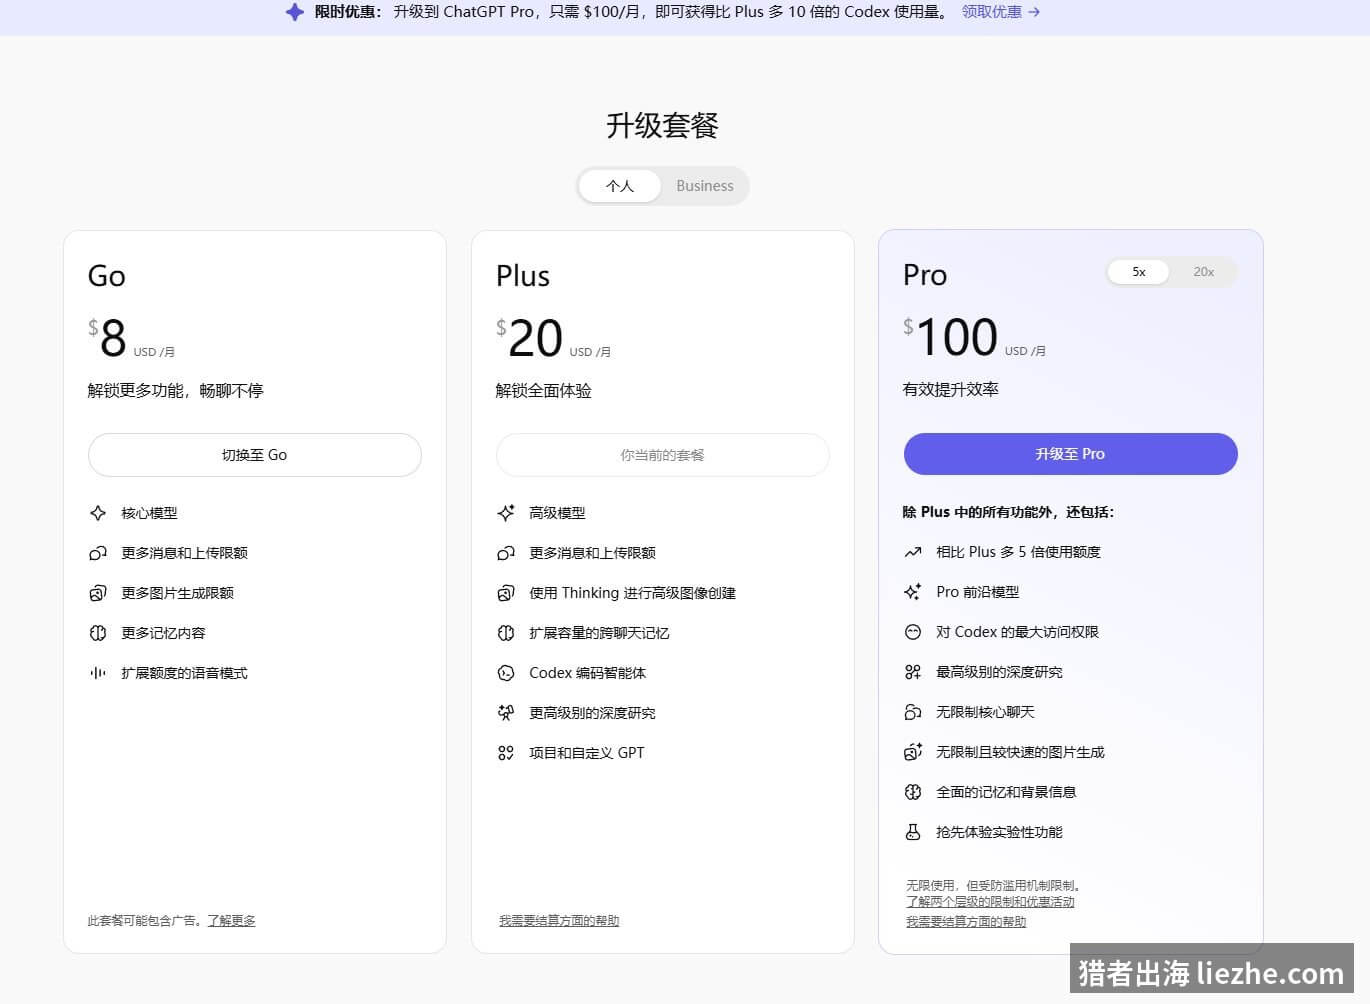1370x1004 pixels.
Task: Click the 你当前的套餐 button in Plus
Action: click(x=663, y=455)
